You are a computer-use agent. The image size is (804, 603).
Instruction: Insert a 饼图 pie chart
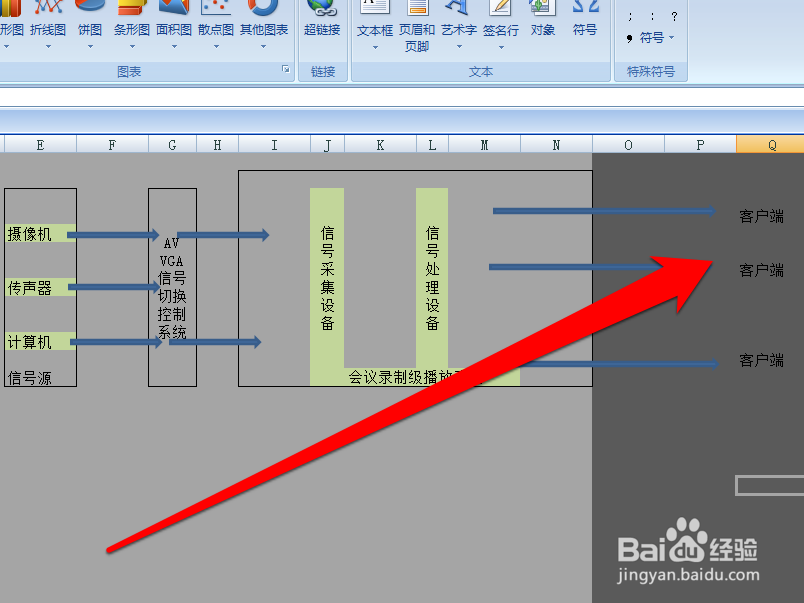coord(90,23)
